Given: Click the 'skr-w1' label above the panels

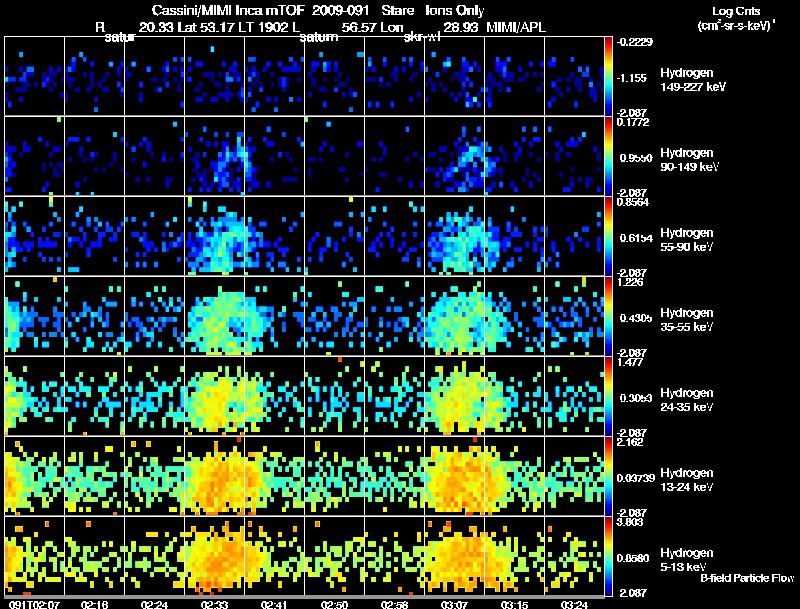Looking at the screenshot, I should (422, 37).
